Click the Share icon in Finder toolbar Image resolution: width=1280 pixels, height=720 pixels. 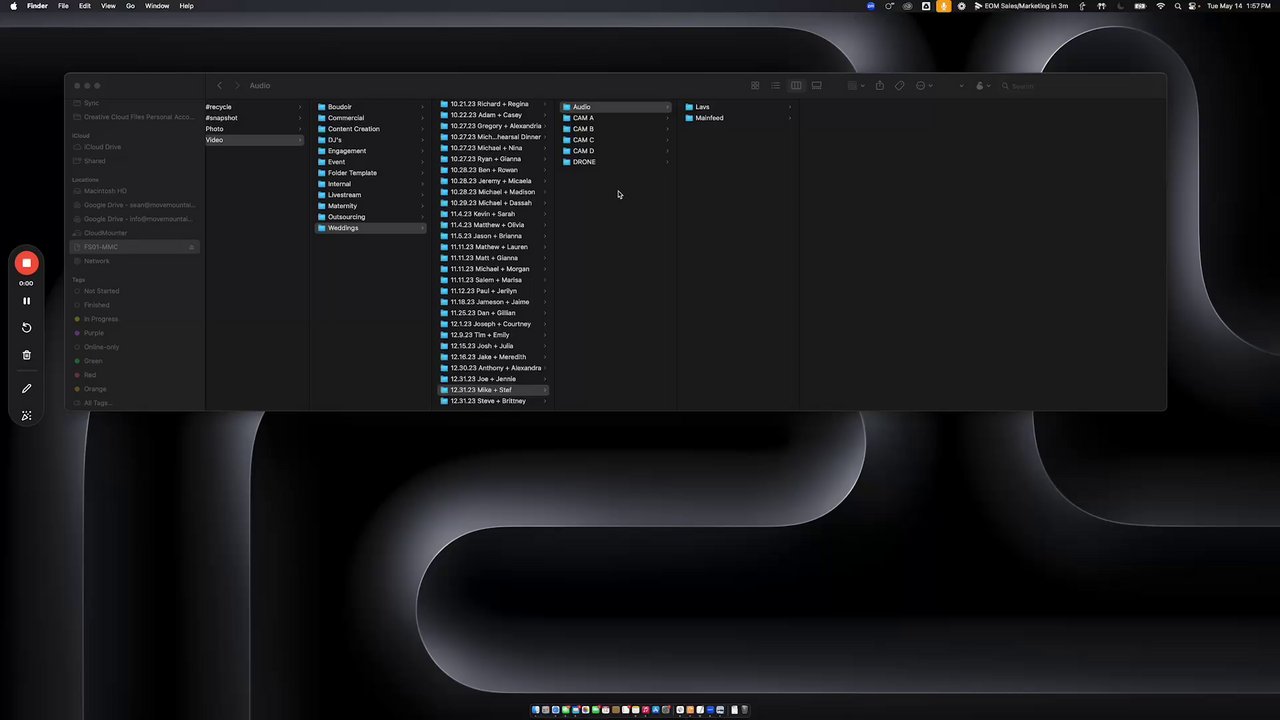tap(880, 86)
